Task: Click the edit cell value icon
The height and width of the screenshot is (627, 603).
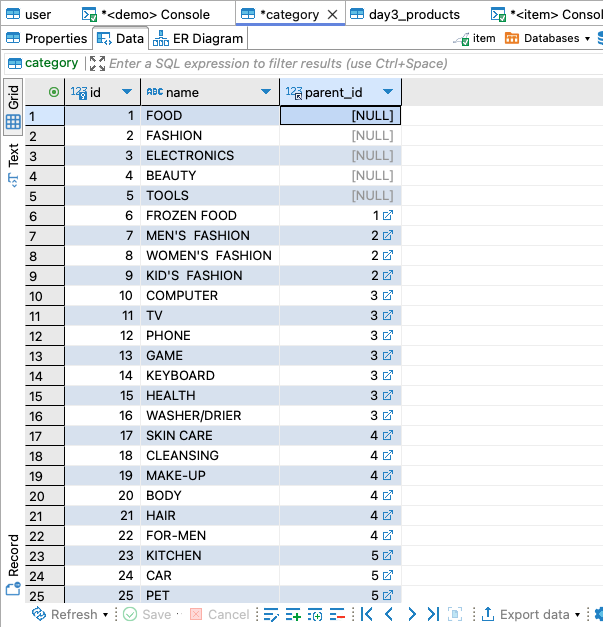Action: pos(271,614)
